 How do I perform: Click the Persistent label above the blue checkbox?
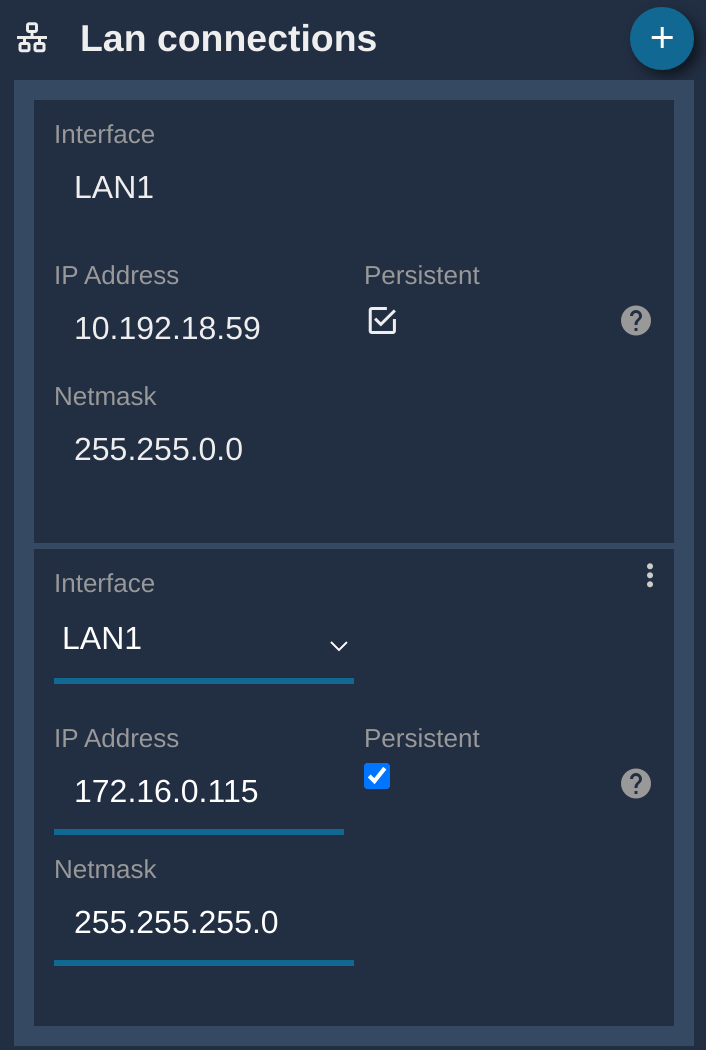click(x=422, y=738)
